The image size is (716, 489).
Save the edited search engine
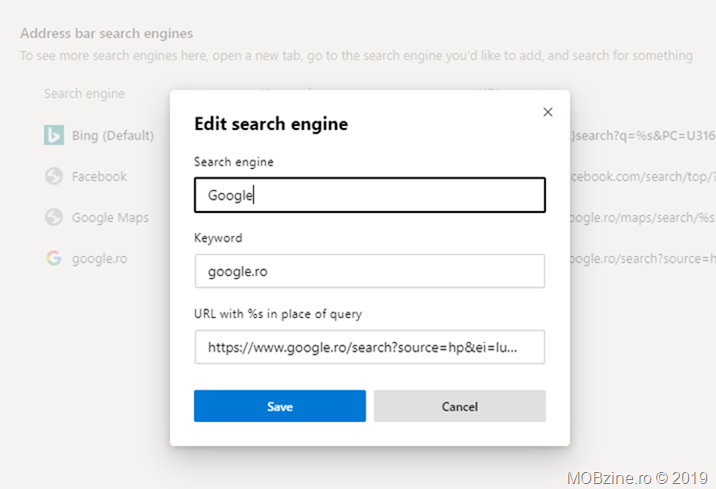279,406
